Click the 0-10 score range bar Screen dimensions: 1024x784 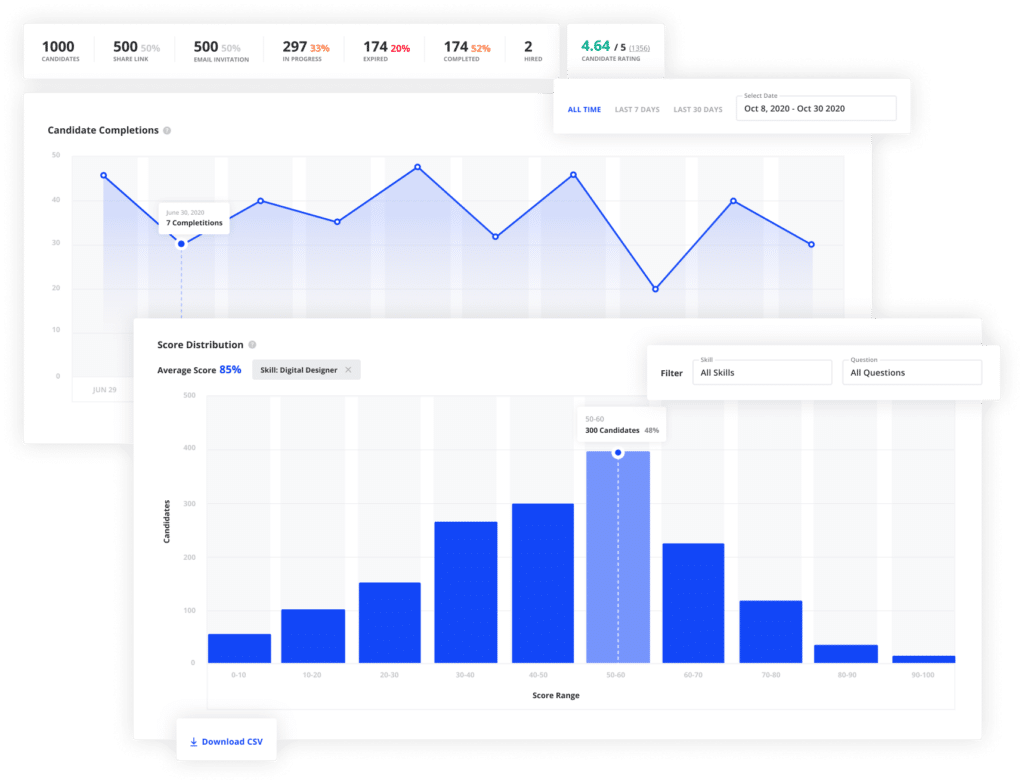coord(239,648)
